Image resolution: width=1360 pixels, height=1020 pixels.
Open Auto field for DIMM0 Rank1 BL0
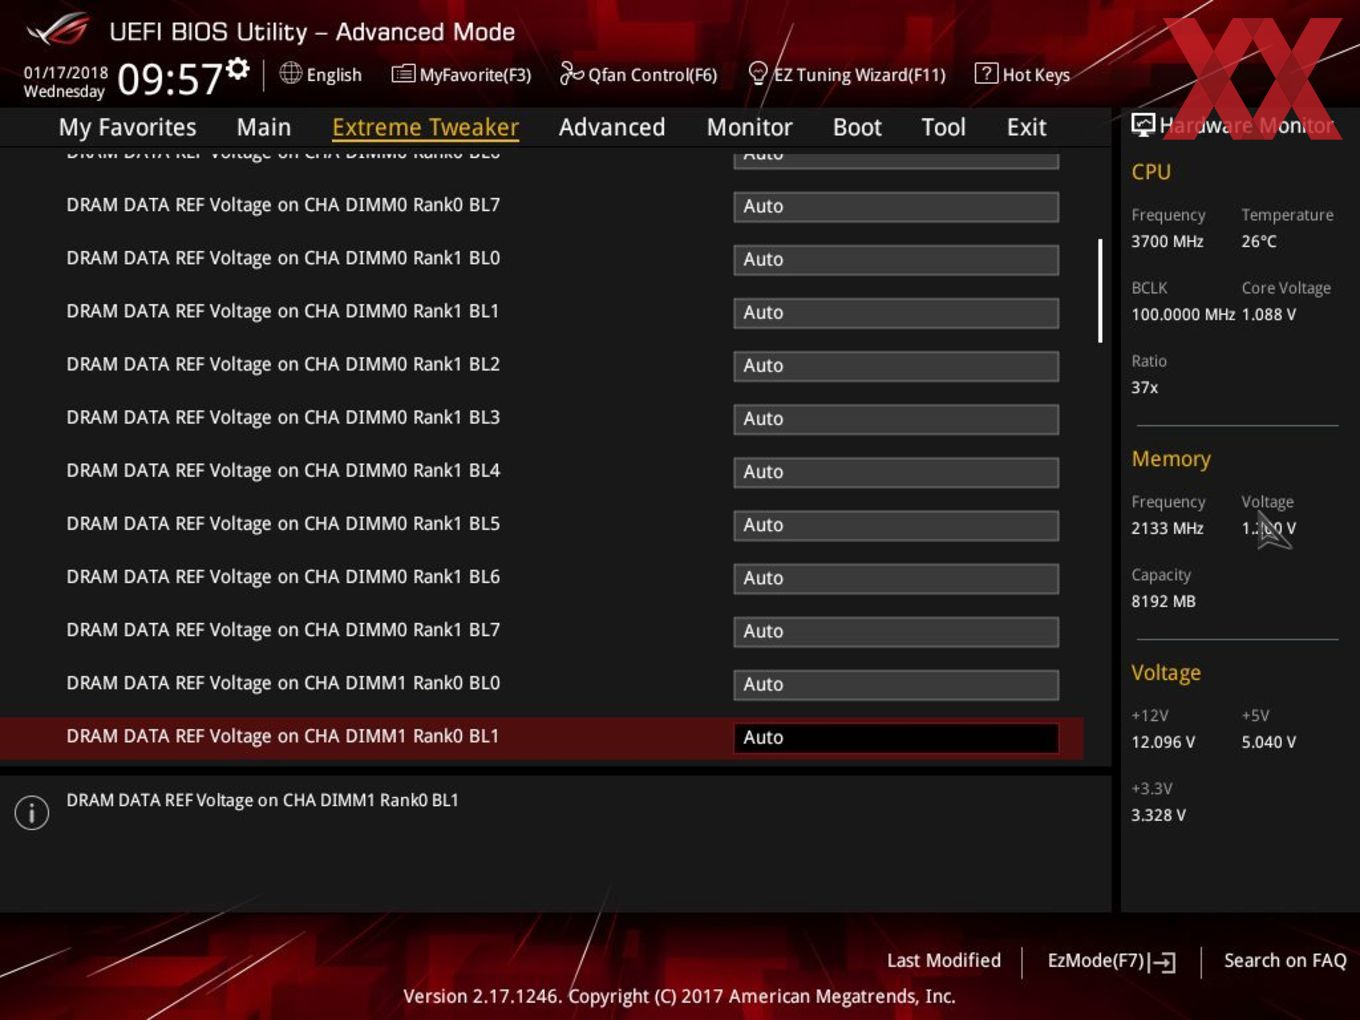896,259
